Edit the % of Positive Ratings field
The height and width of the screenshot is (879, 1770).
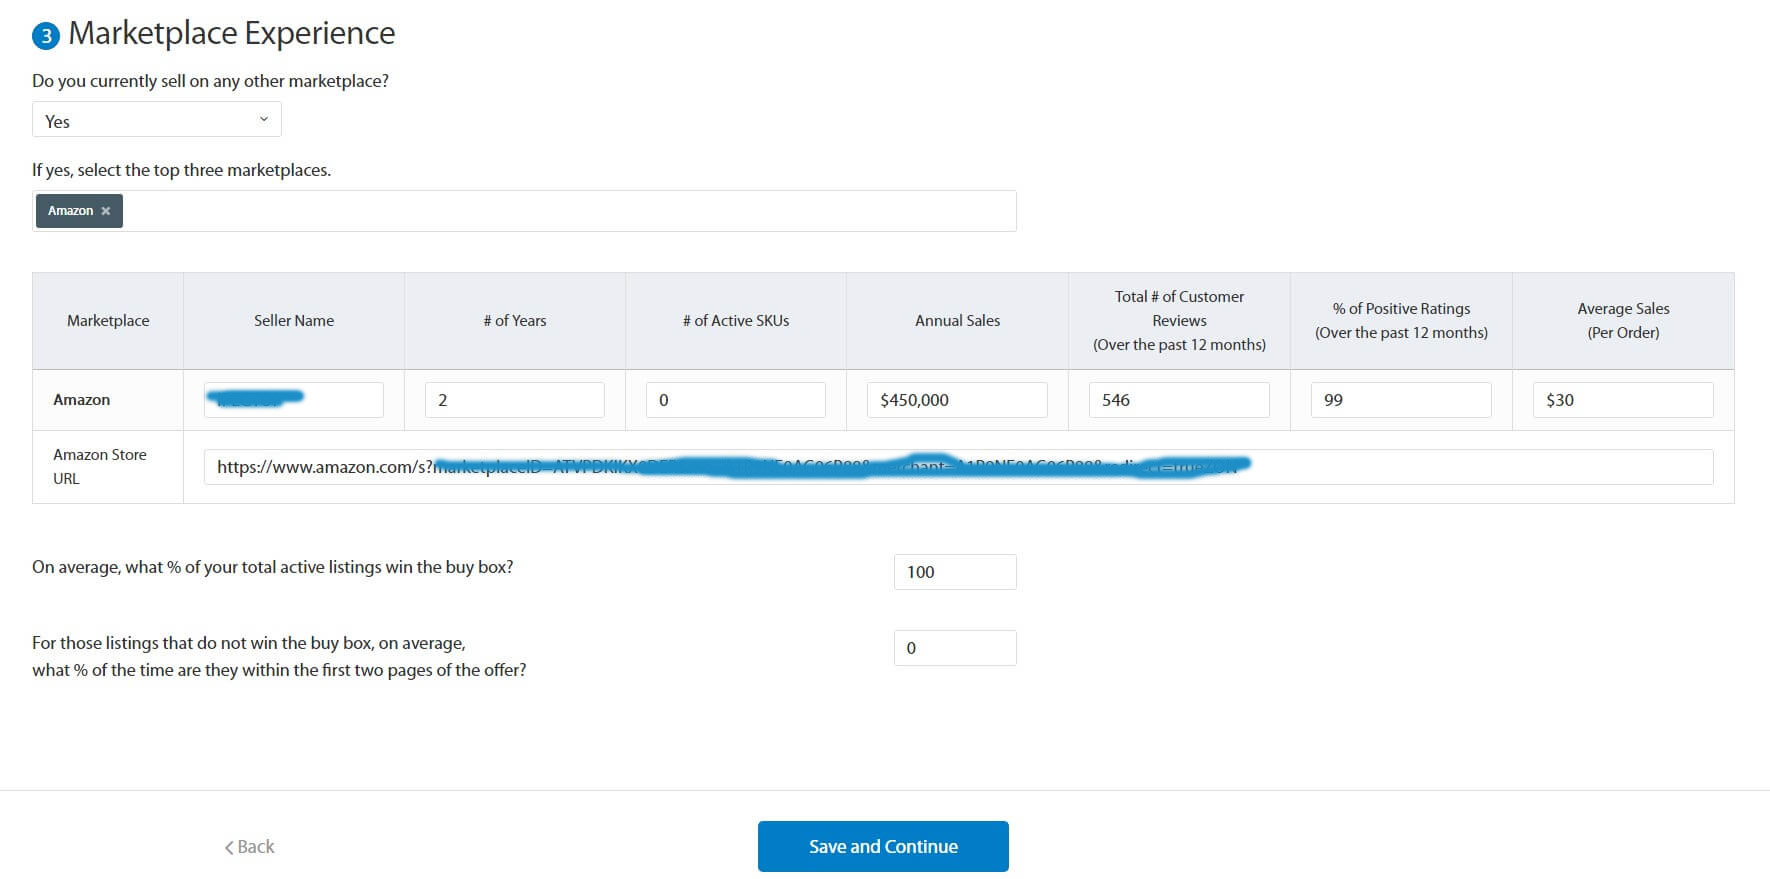pyautogui.click(x=1401, y=400)
